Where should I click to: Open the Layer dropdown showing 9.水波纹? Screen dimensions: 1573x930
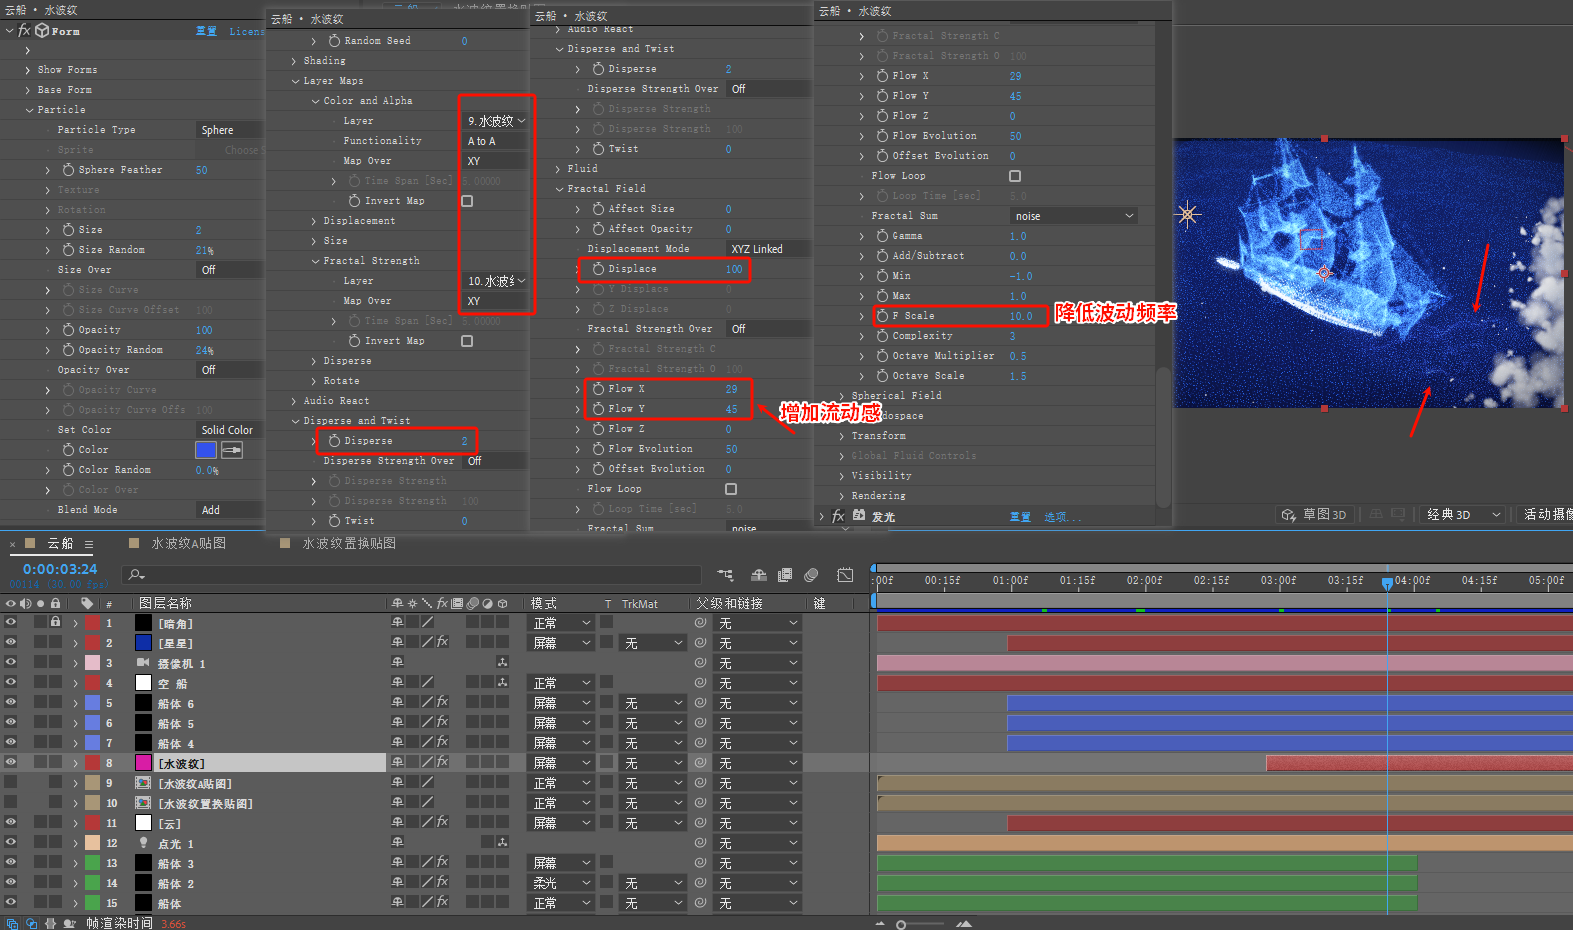point(495,121)
